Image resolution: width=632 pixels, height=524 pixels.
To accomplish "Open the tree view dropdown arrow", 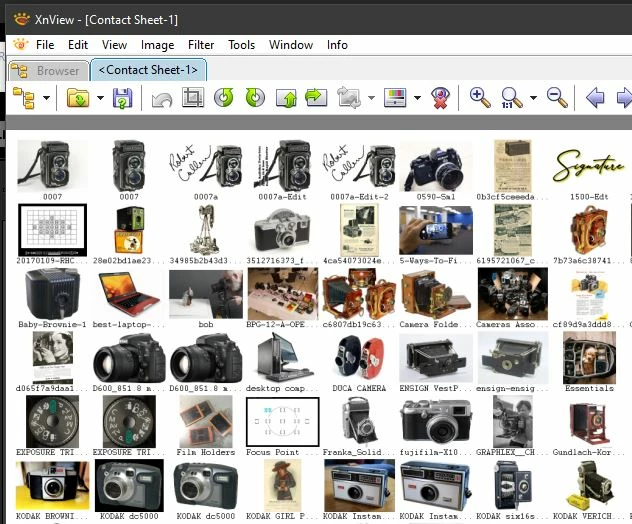I will (x=47, y=98).
